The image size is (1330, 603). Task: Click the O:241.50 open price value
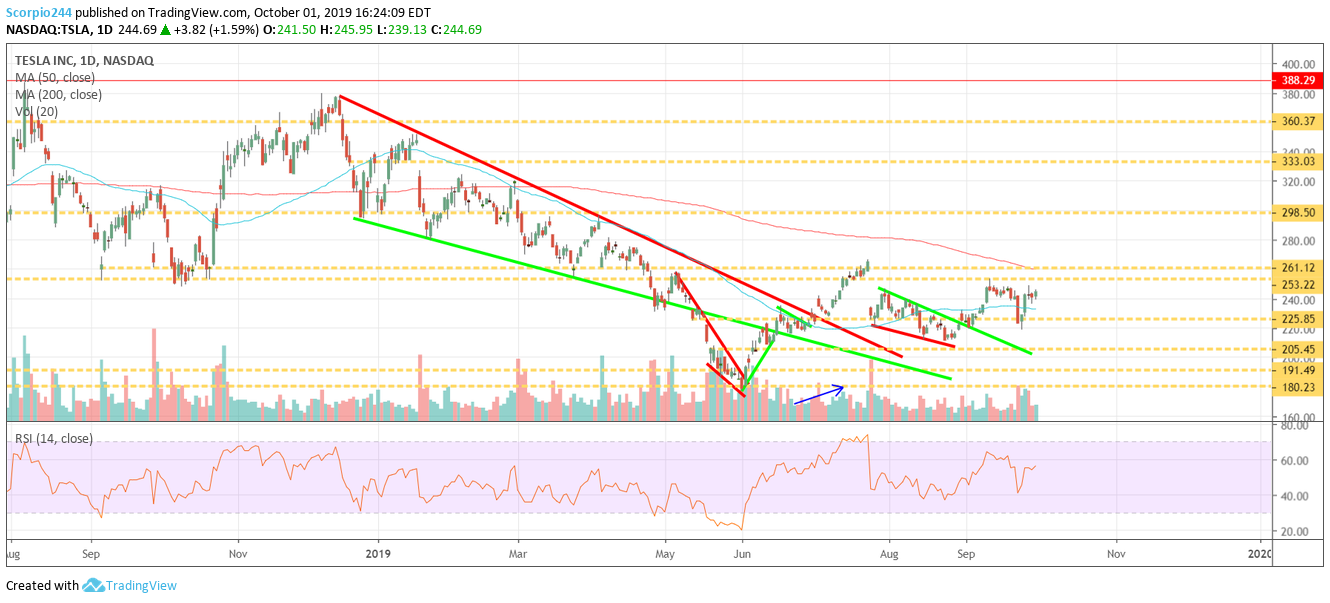coord(291,30)
